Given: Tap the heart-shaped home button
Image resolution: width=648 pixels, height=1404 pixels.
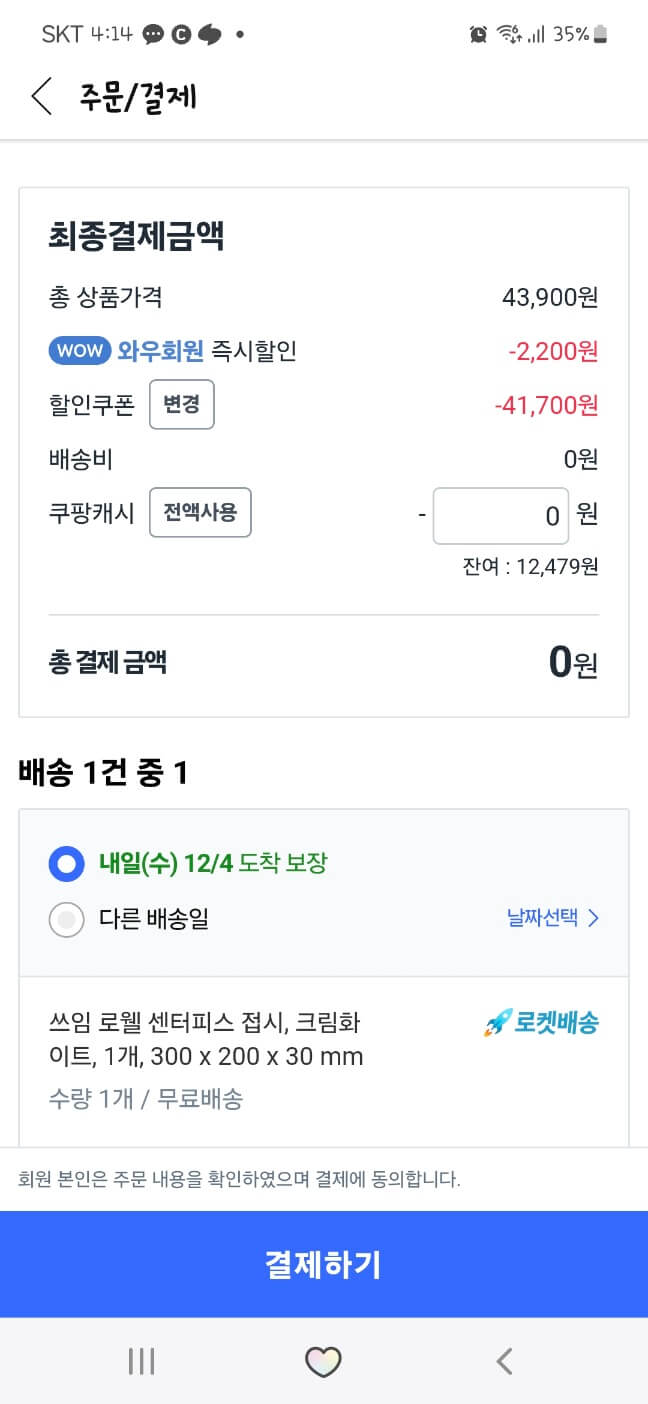Looking at the screenshot, I should click(x=322, y=1360).
